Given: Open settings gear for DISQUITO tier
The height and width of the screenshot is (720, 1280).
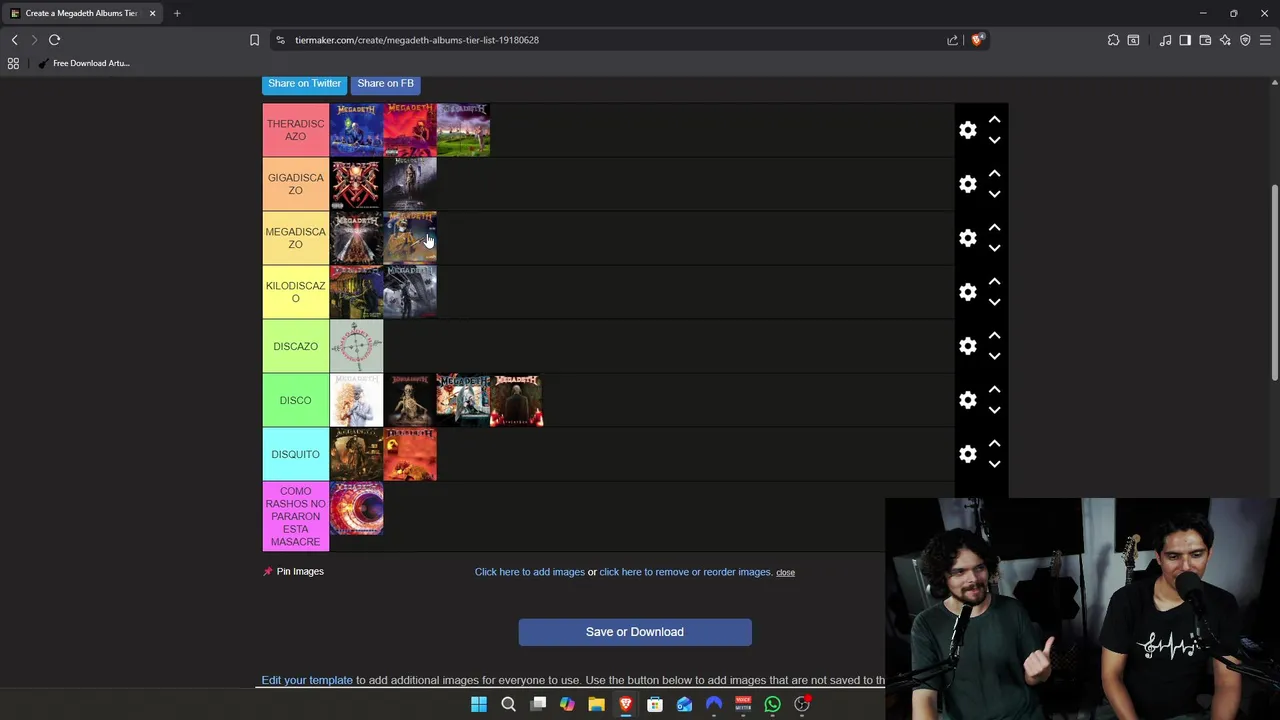Looking at the screenshot, I should click(967, 454).
